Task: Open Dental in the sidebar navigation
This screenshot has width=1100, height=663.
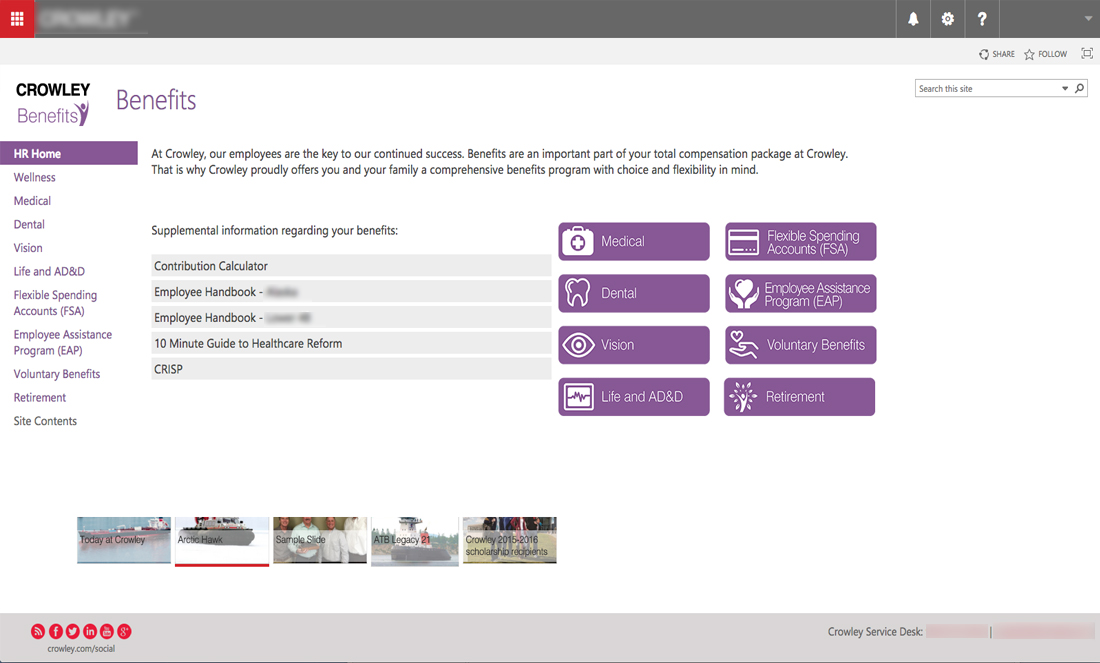Action: click(29, 225)
